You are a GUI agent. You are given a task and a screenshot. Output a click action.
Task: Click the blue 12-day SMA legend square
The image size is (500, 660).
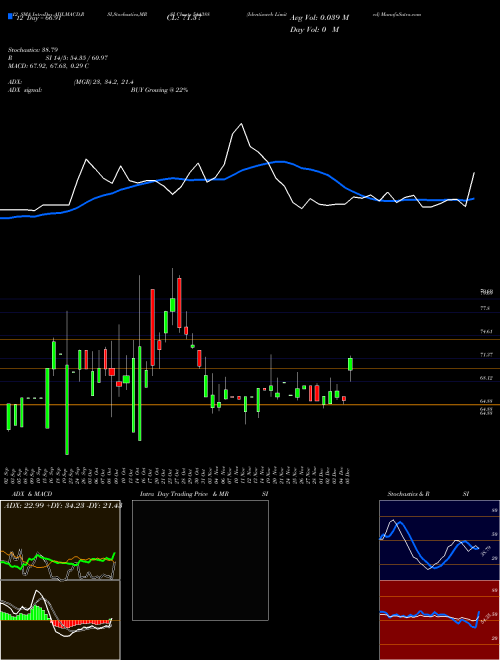[x=10, y=16]
